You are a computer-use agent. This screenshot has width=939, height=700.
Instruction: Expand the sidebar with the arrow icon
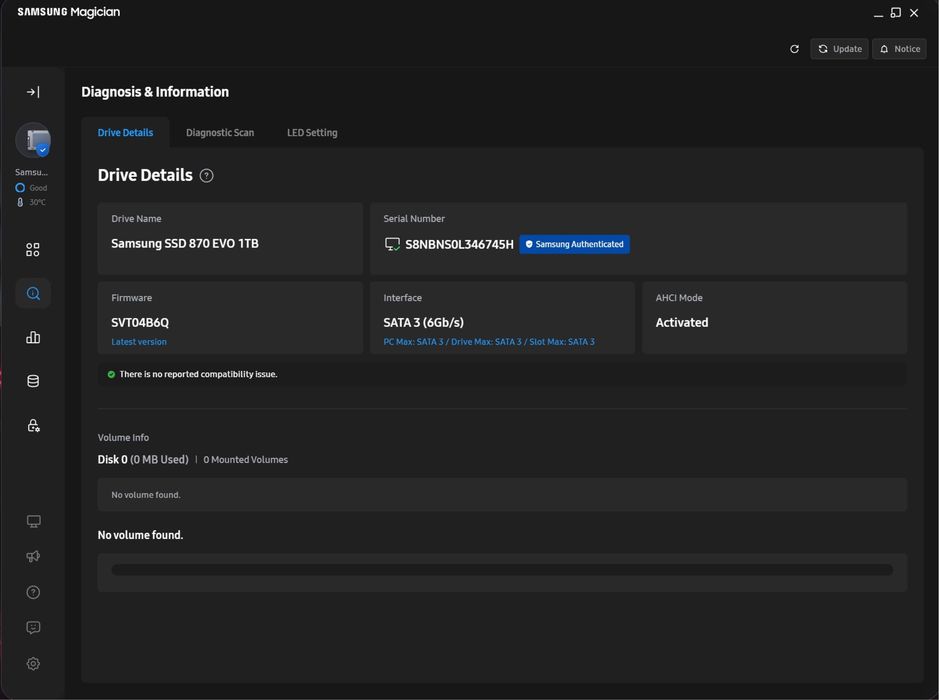pos(33,92)
